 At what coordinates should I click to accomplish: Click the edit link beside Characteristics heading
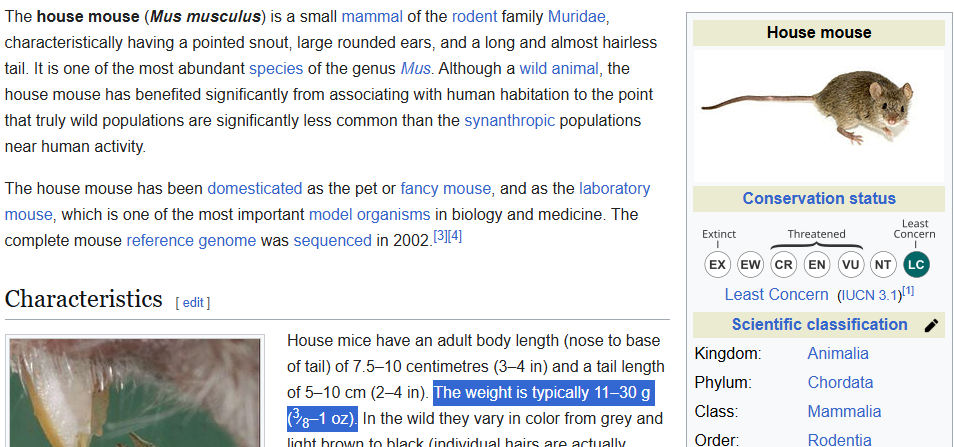193,302
